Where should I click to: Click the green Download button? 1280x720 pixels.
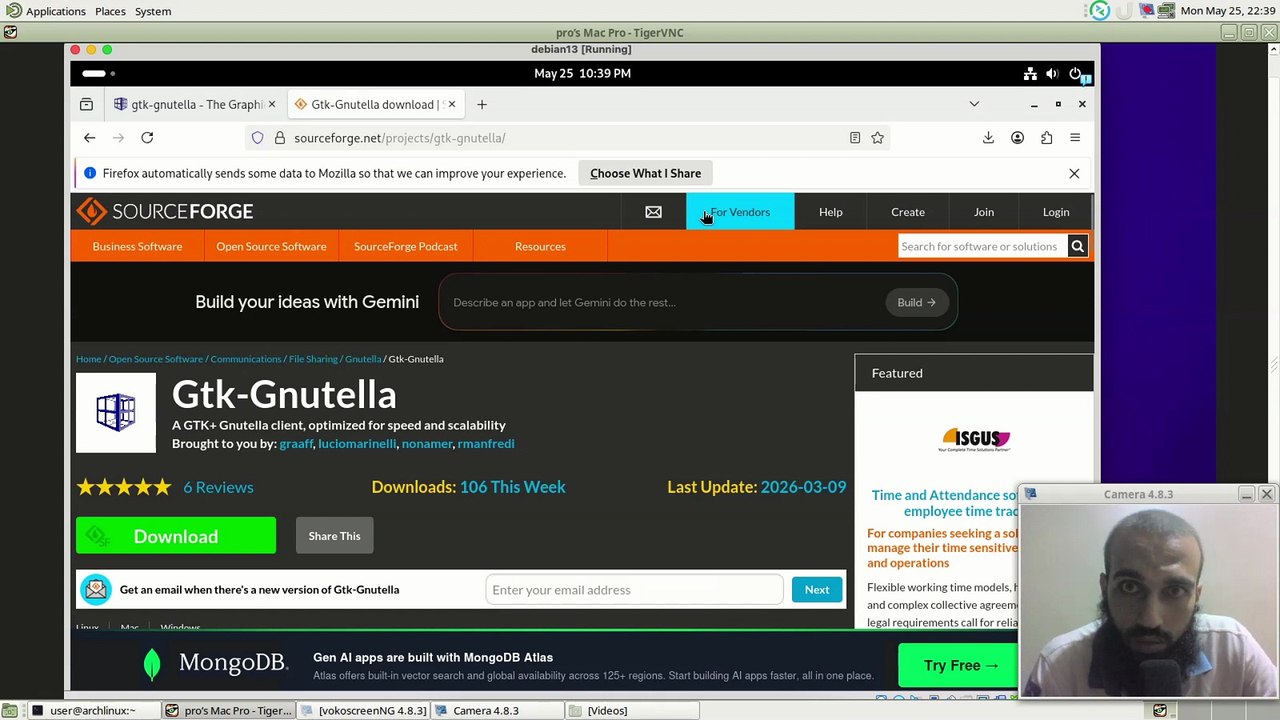176,536
